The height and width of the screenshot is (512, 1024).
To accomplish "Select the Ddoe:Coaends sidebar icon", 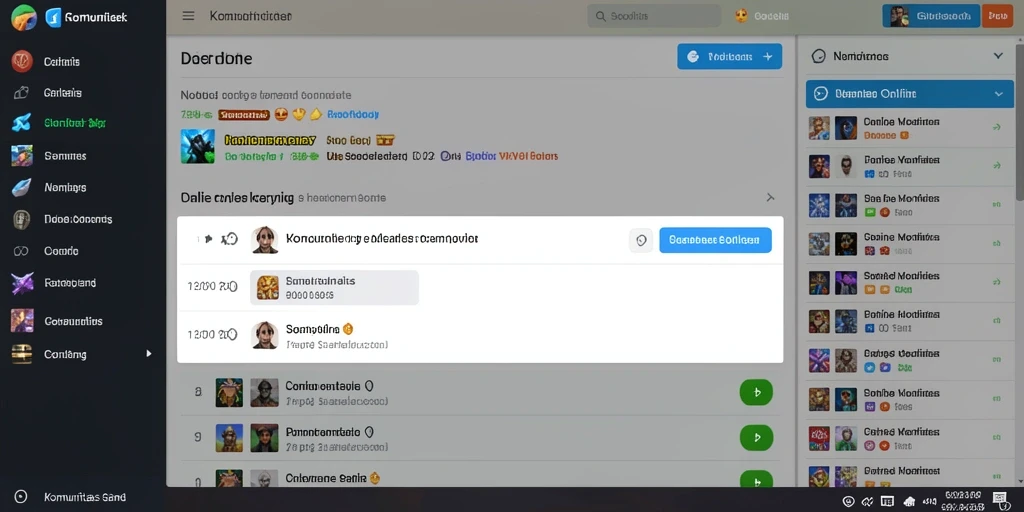I will coord(22,219).
